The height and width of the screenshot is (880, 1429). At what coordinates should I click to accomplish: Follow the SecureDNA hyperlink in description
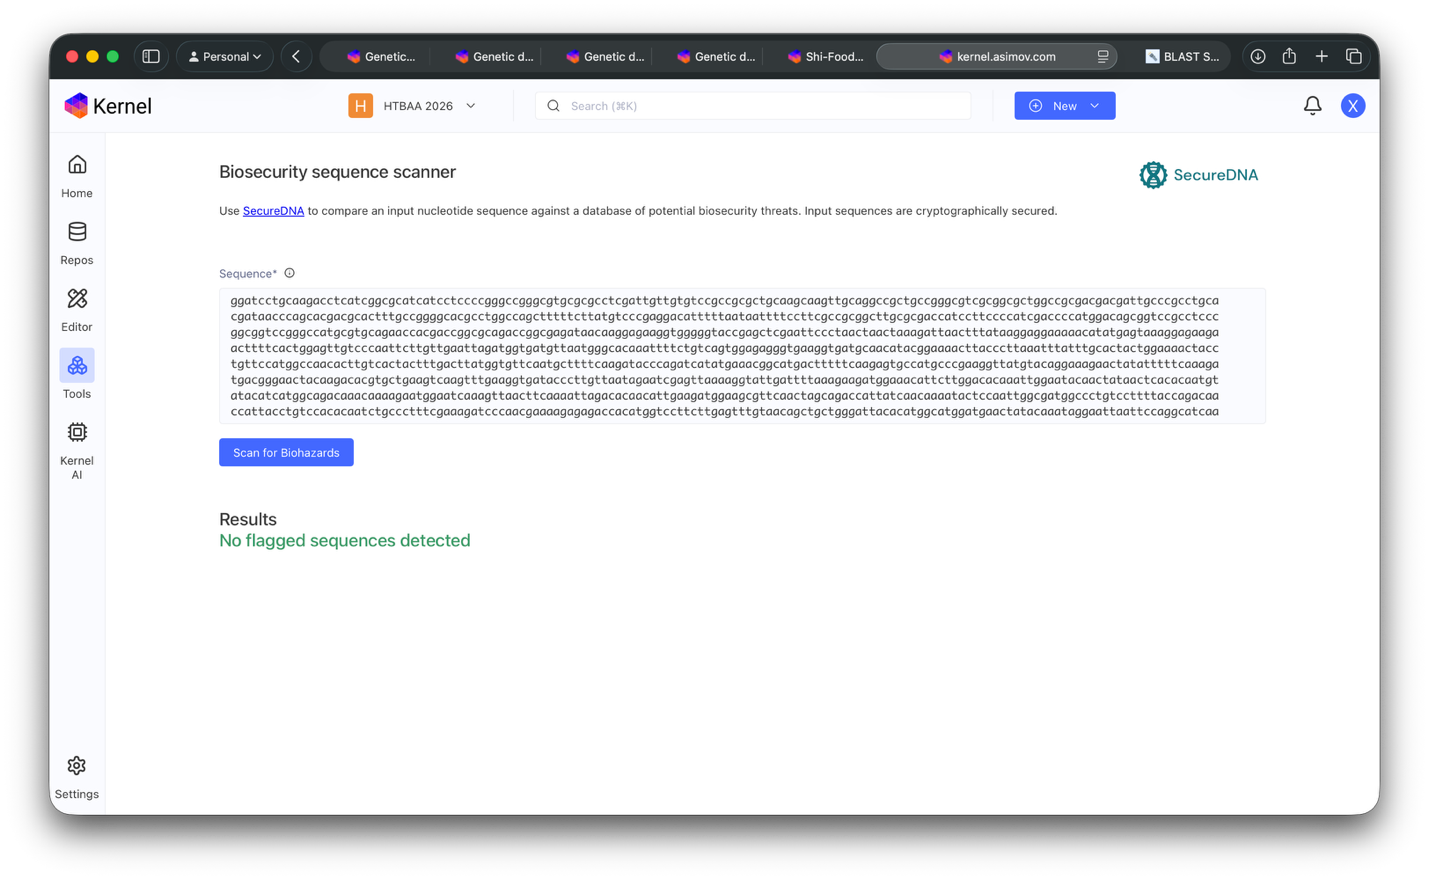[x=273, y=211]
